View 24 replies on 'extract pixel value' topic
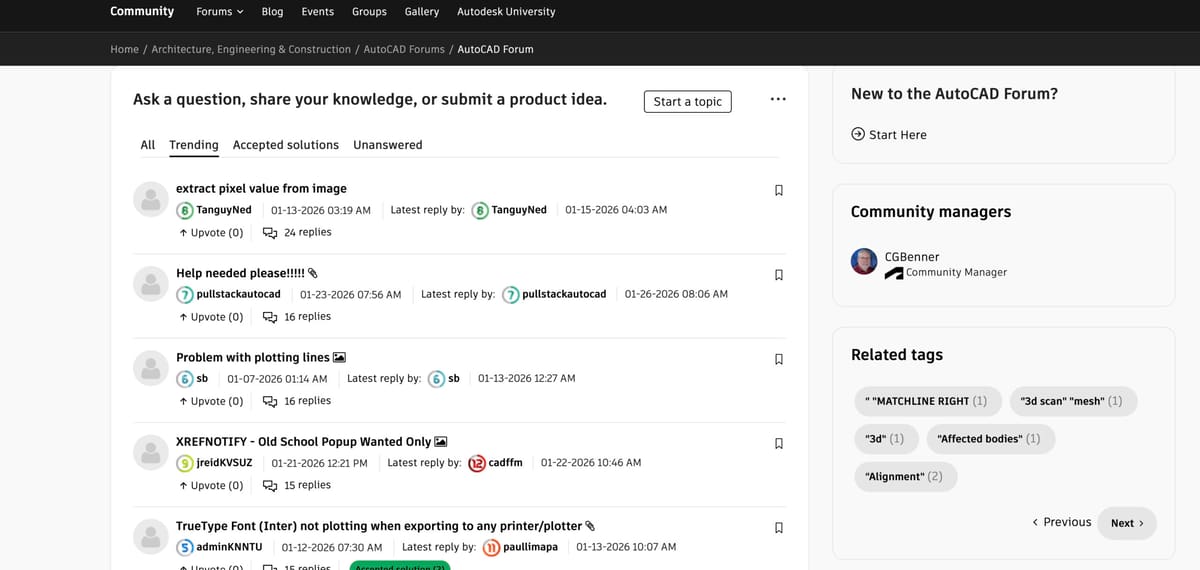The height and width of the screenshot is (570, 1200). tap(308, 233)
